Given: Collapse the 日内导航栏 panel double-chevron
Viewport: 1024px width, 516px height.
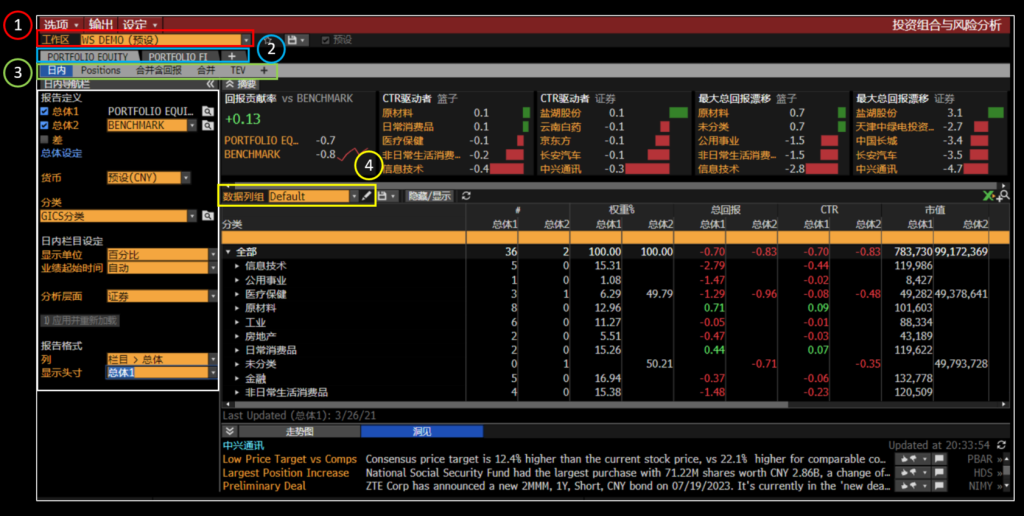Looking at the screenshot, I should pyautogui.click(x=210, y=84).
